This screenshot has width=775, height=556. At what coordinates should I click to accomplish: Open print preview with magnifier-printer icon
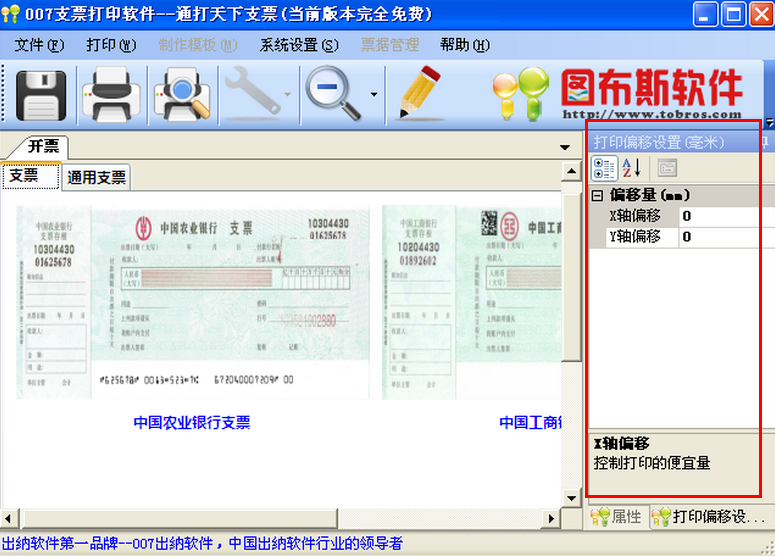coord(182,94)
